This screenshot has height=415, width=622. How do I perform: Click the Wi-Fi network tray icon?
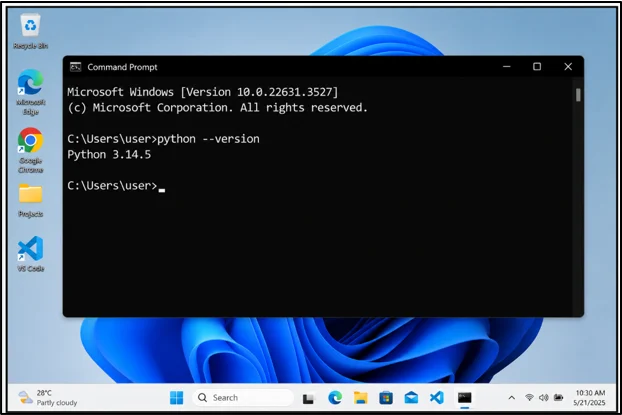tap(529, 397)
